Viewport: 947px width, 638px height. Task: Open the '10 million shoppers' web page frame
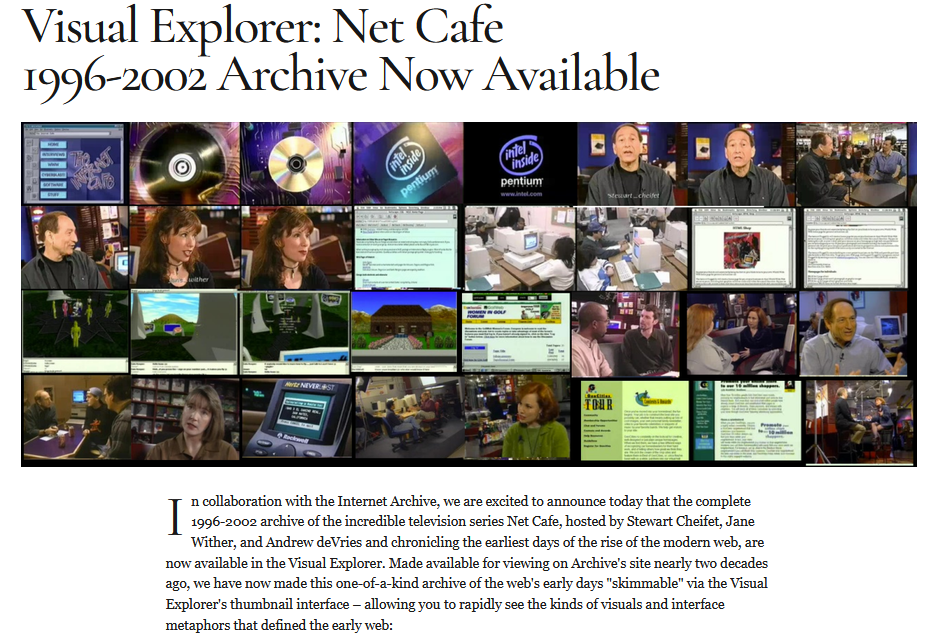coord(747,420)
